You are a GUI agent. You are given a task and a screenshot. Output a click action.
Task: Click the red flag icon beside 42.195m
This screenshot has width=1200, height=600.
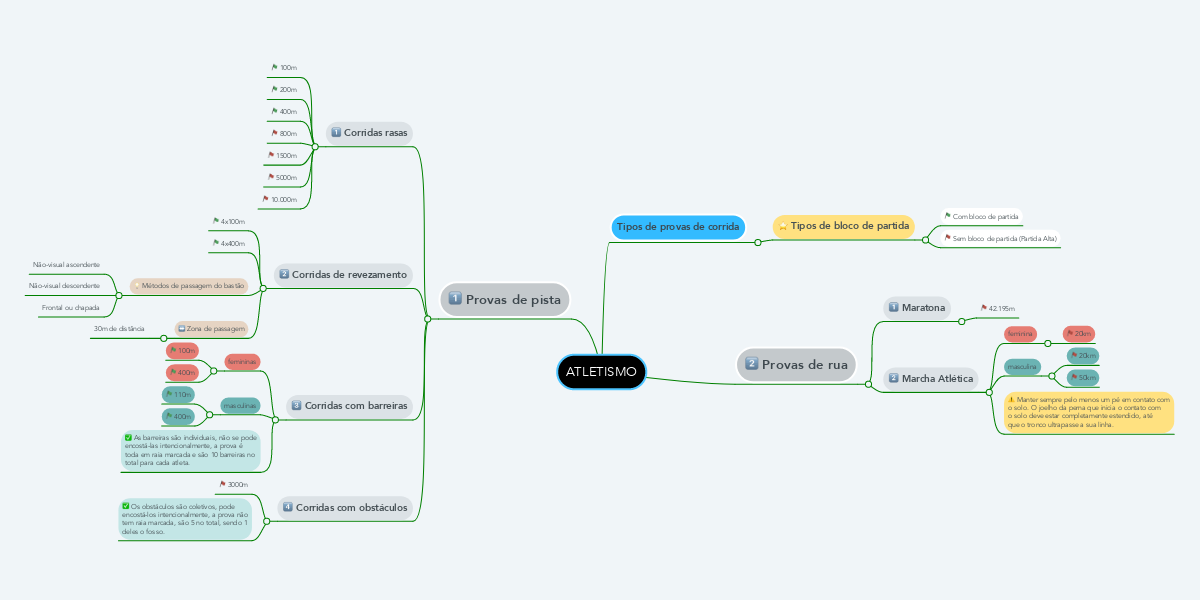tap(983, 308)
